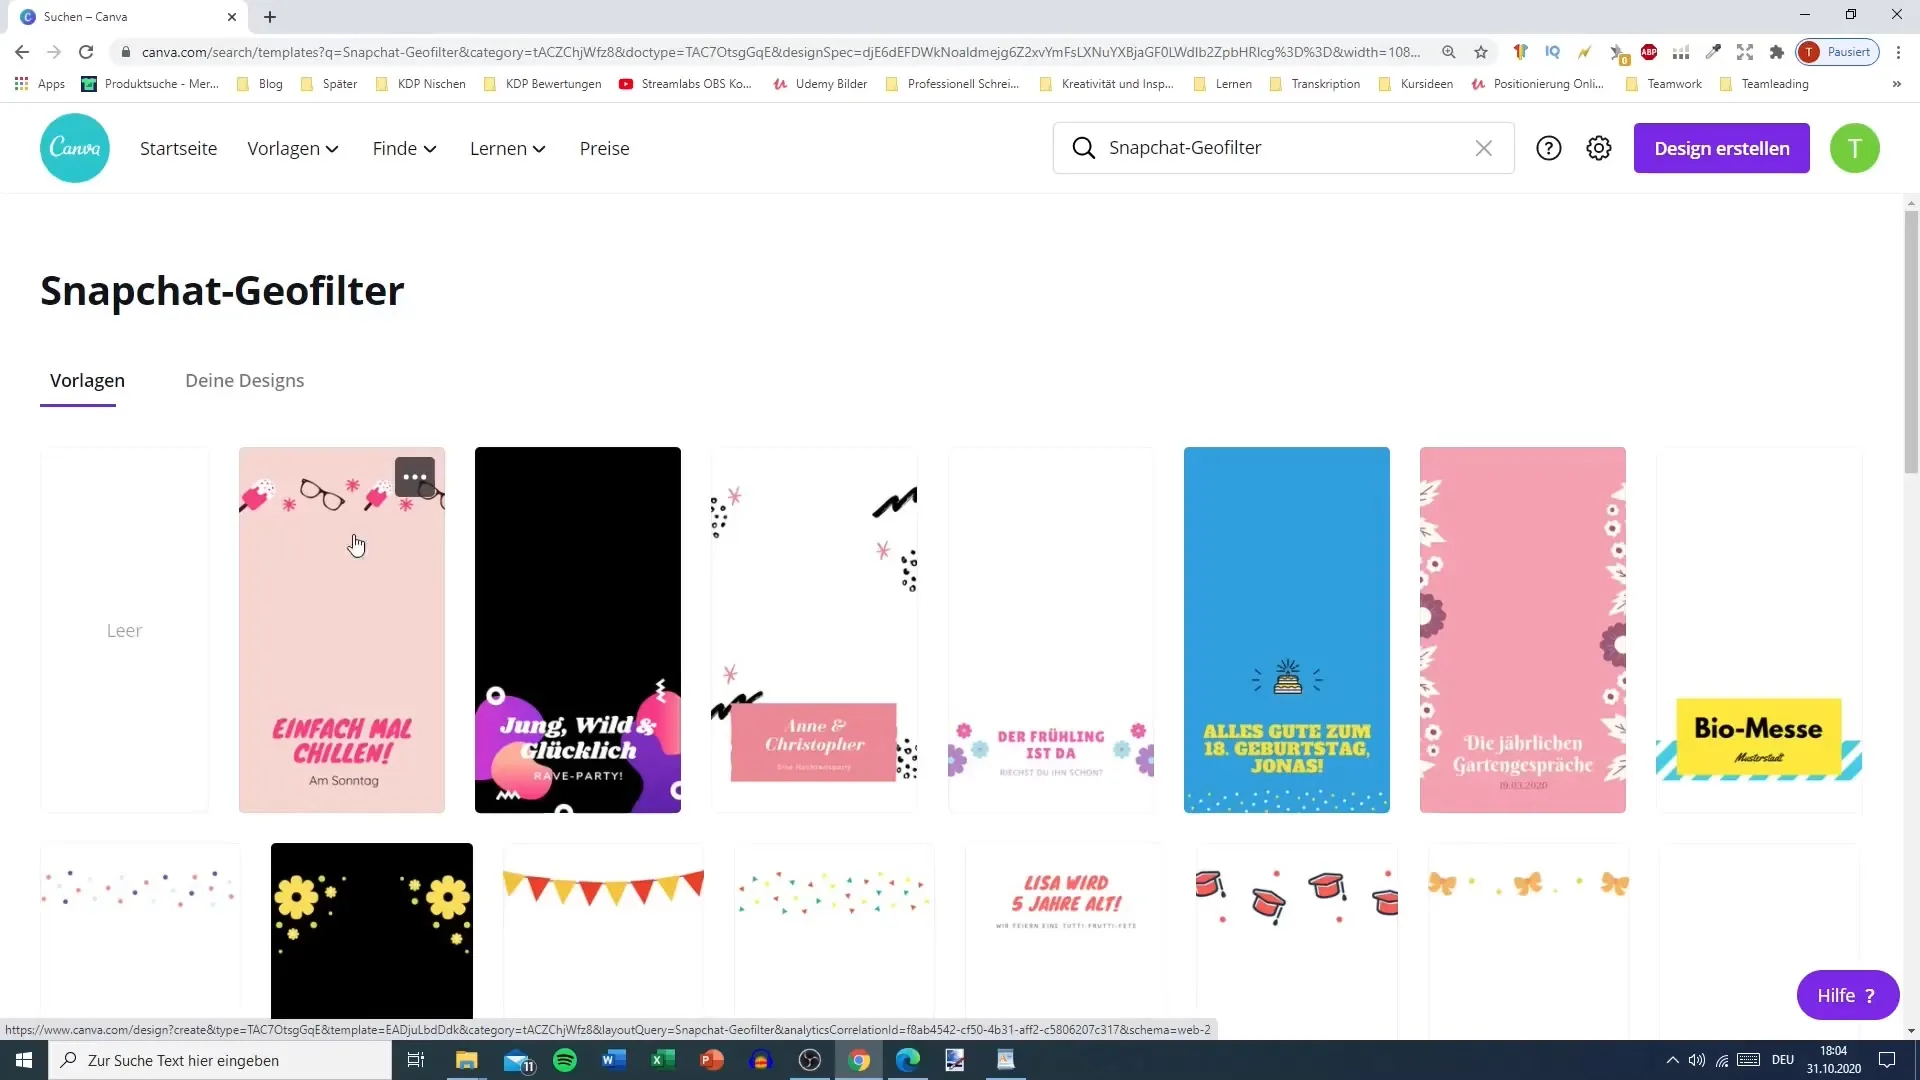Clear the Snapchat-Geofilter search with X
This screenshot has width=1920, height=1080.
1484,148
